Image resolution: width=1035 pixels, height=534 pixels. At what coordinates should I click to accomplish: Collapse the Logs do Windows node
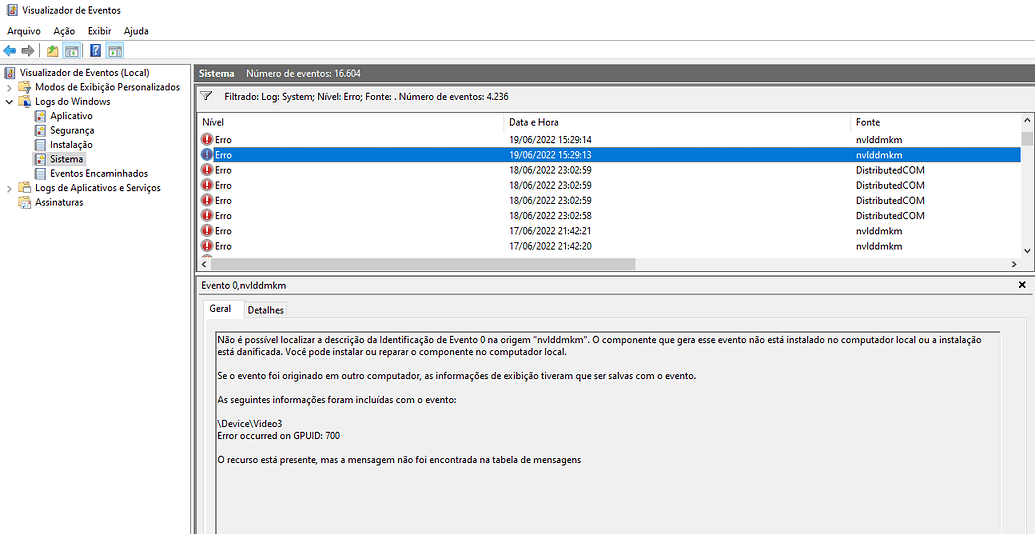9,102
